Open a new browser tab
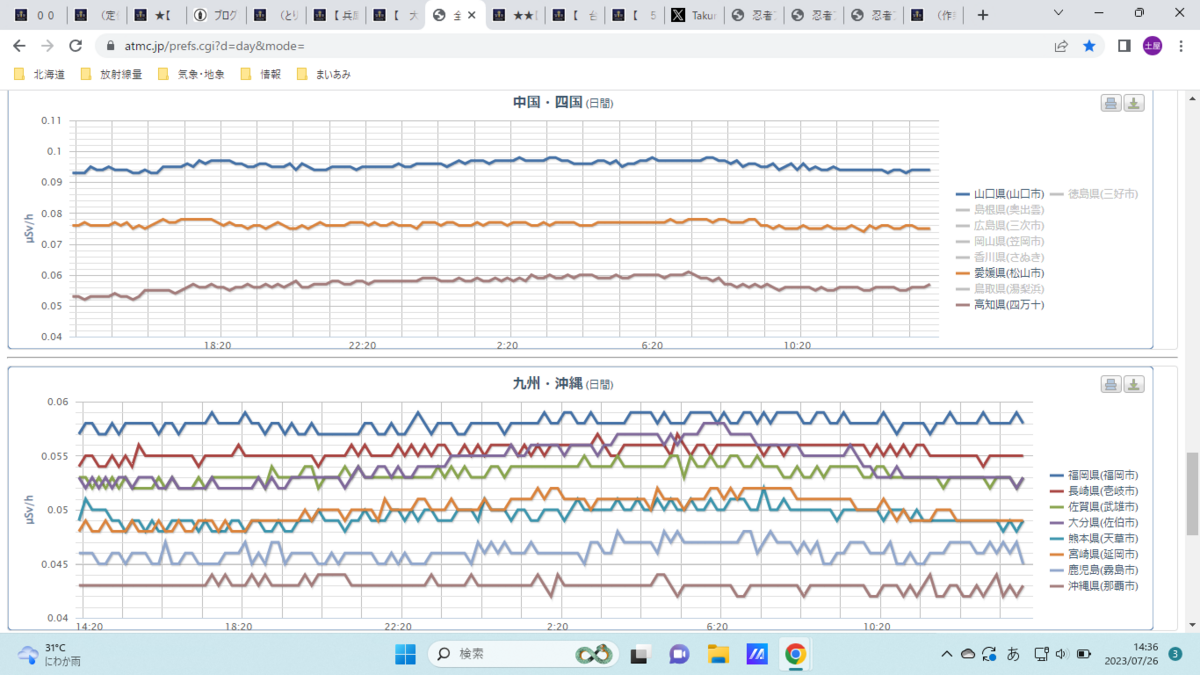Image resolution: width=1200 pixels, height=675 pixels. [983, 15]
